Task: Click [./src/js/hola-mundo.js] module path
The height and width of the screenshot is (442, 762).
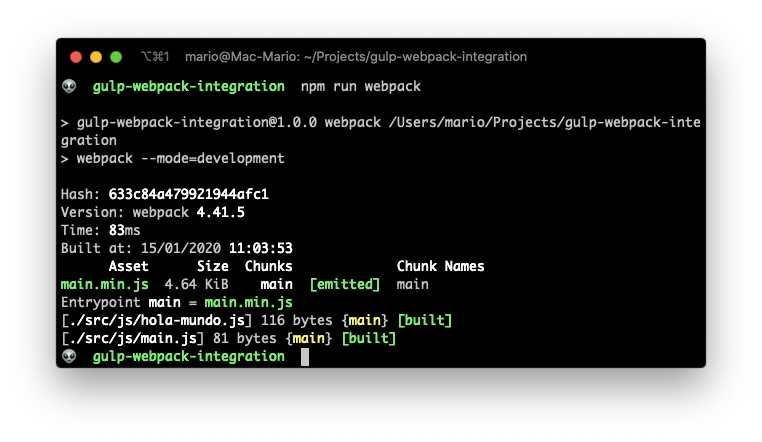Action: coord(156,320)
